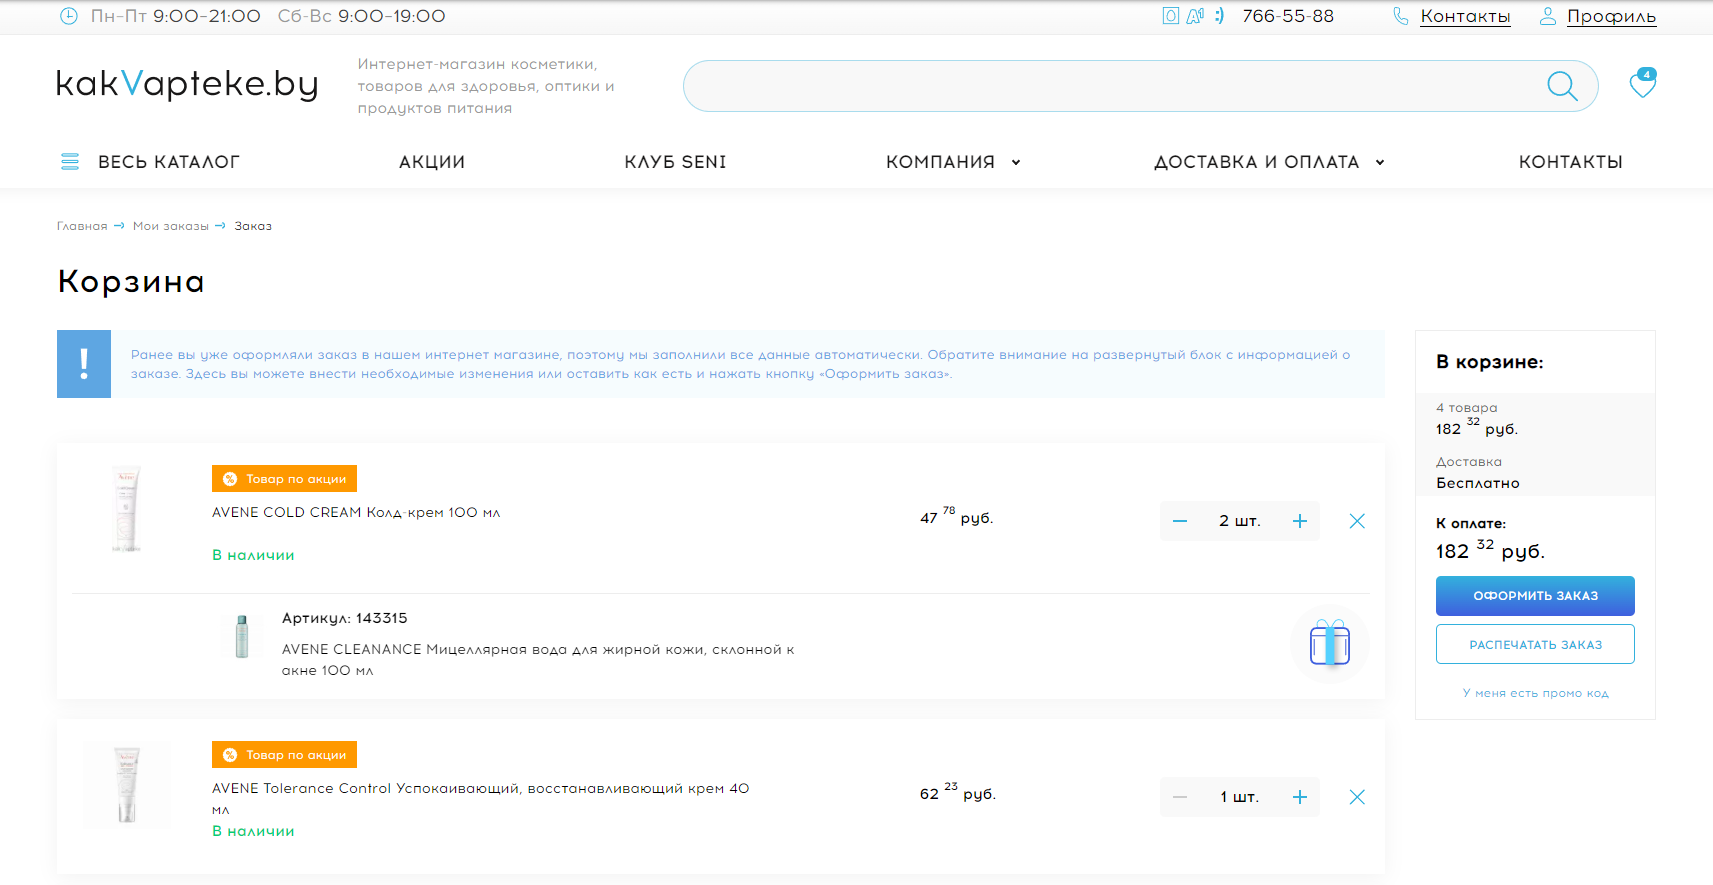
Task: Click the clock icon beside working hours
Action: pyautogui.click(x=69, y=16)
